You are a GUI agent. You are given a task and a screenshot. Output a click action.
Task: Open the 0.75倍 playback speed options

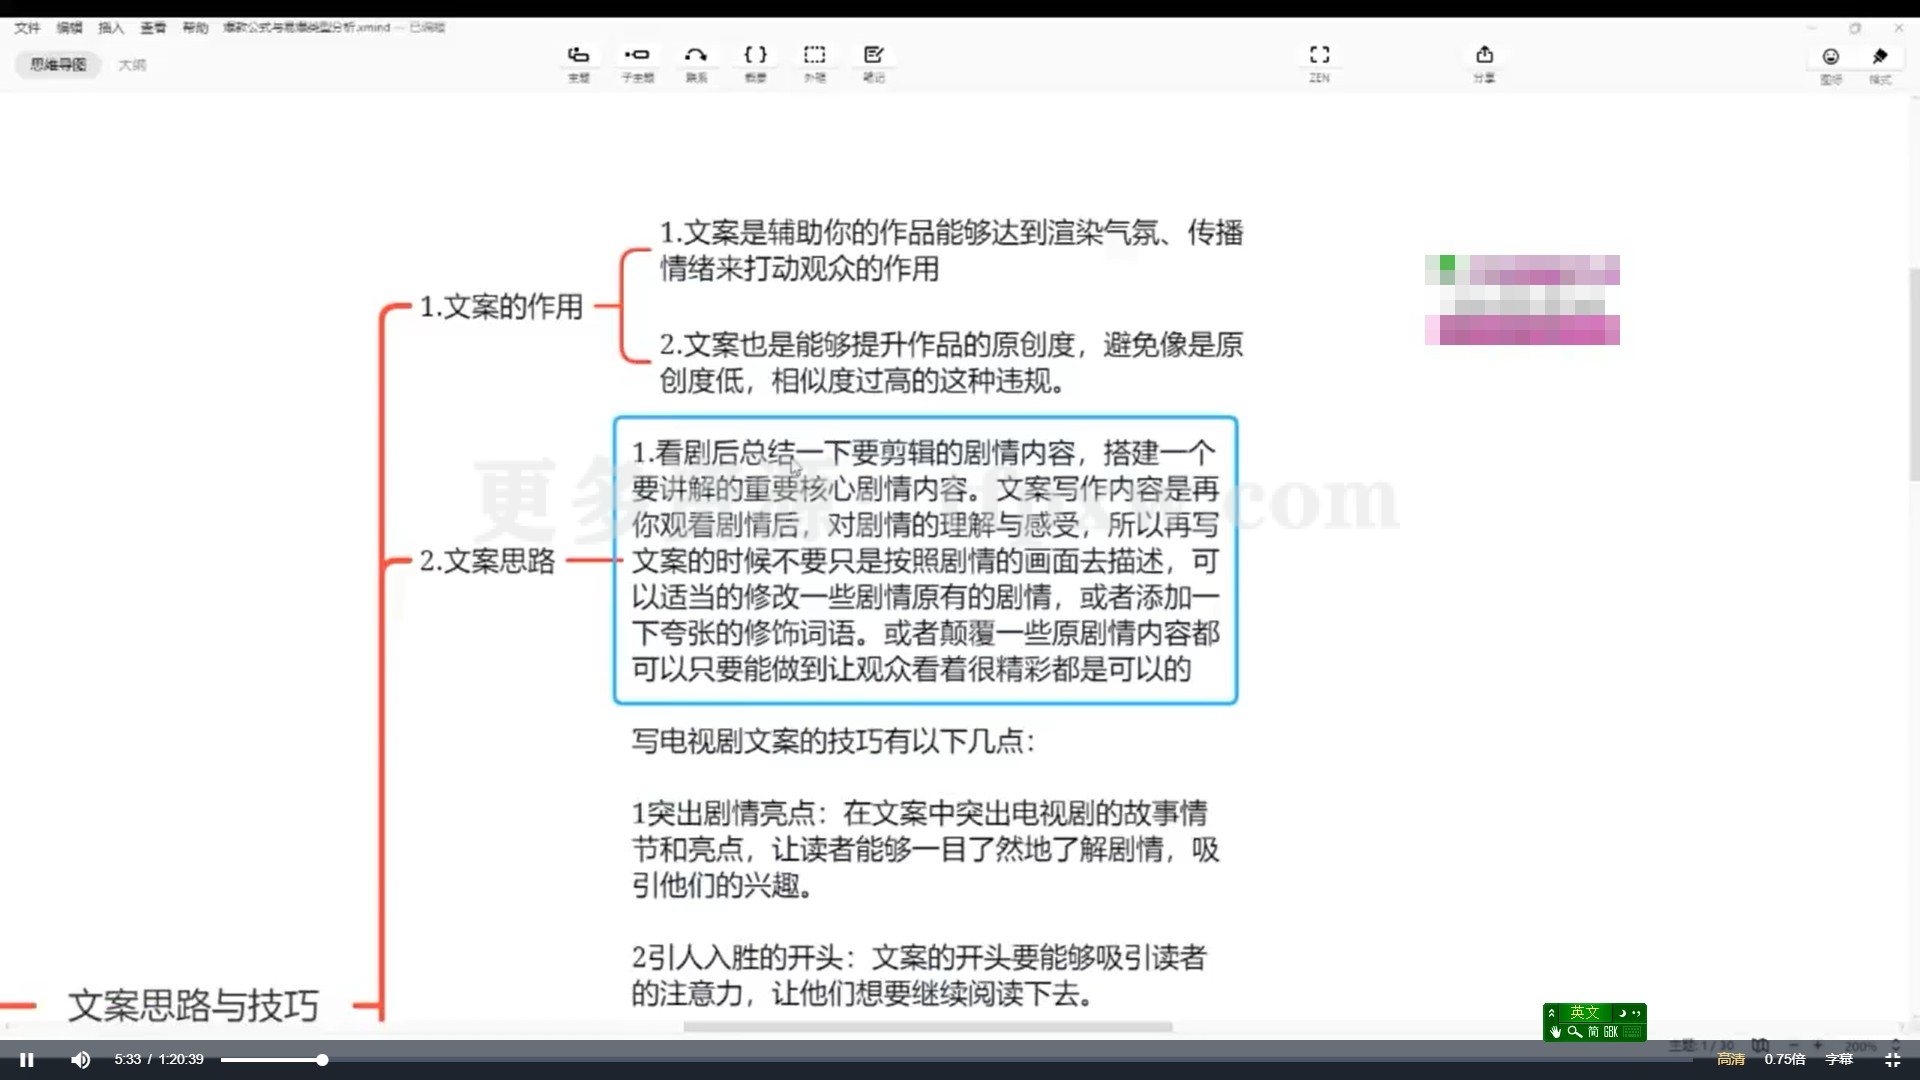pos(1785,1058)
